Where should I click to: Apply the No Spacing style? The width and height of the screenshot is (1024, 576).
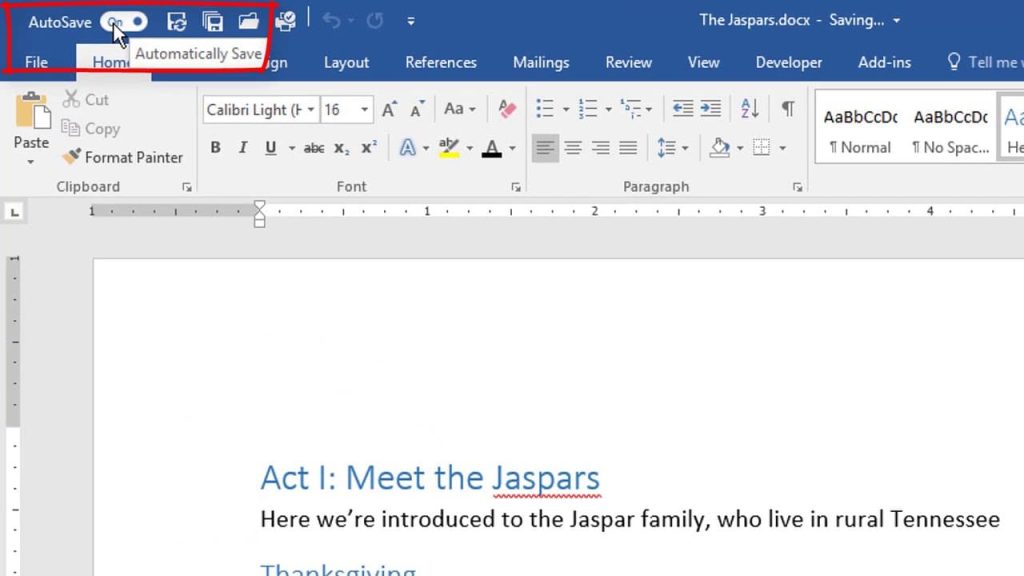click(x=950, y=131)
